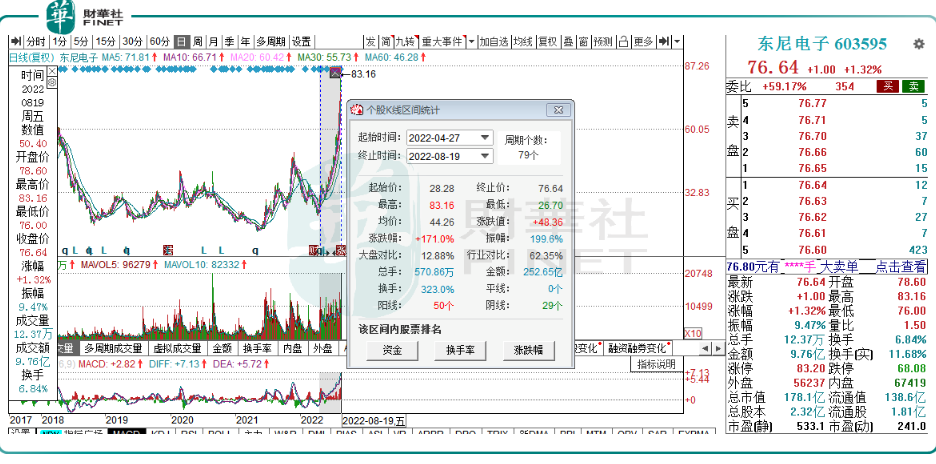Open the 终止时间 date dropdown
This screenshot has width=936, height=464.
click(x=485, y=156)
